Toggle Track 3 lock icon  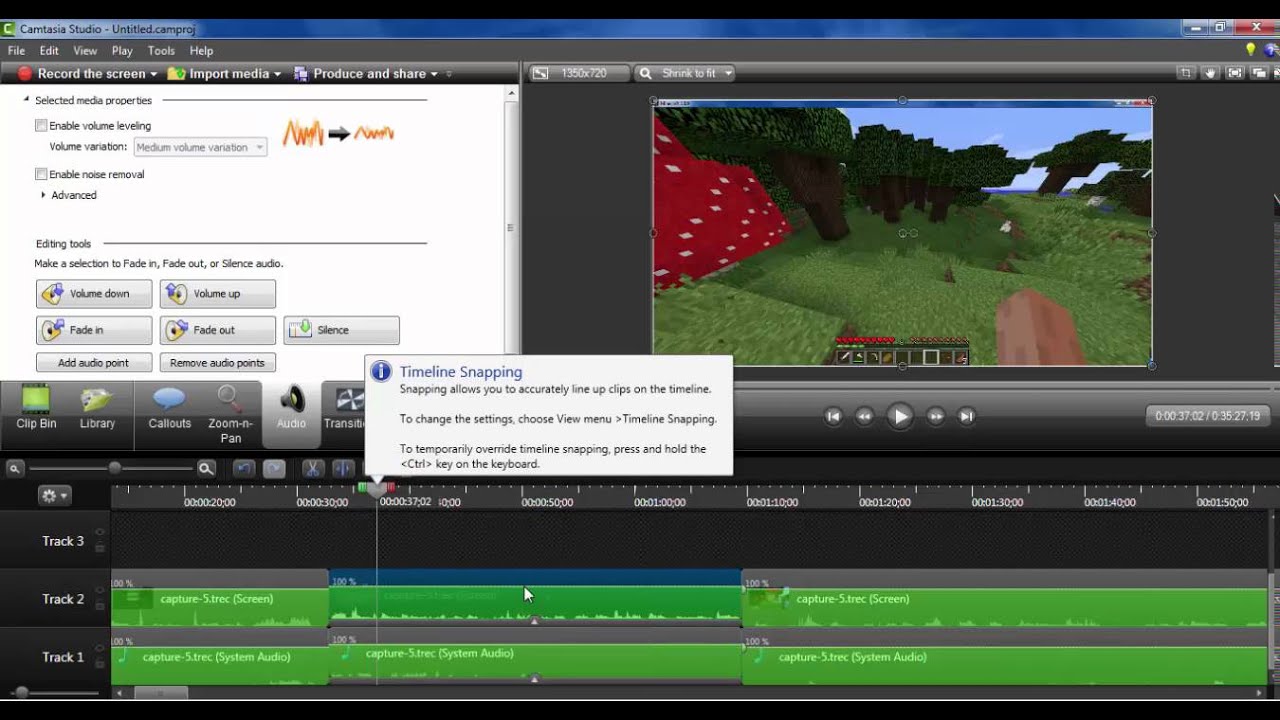[99, 548]
